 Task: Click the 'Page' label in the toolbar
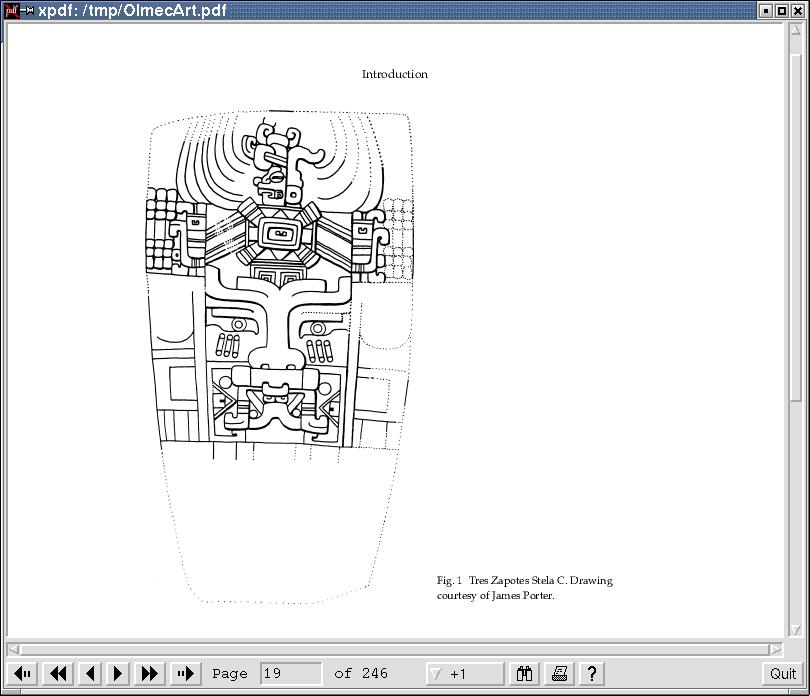tap(230, 674)
